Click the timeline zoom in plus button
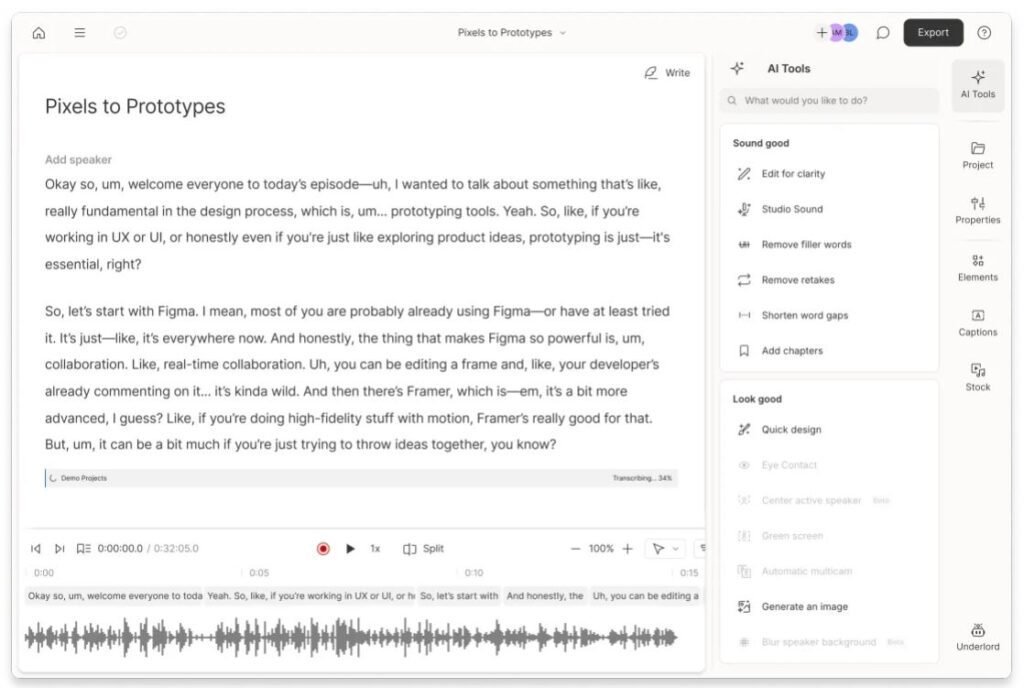The image size is (1024, 688). click(628, 549)
